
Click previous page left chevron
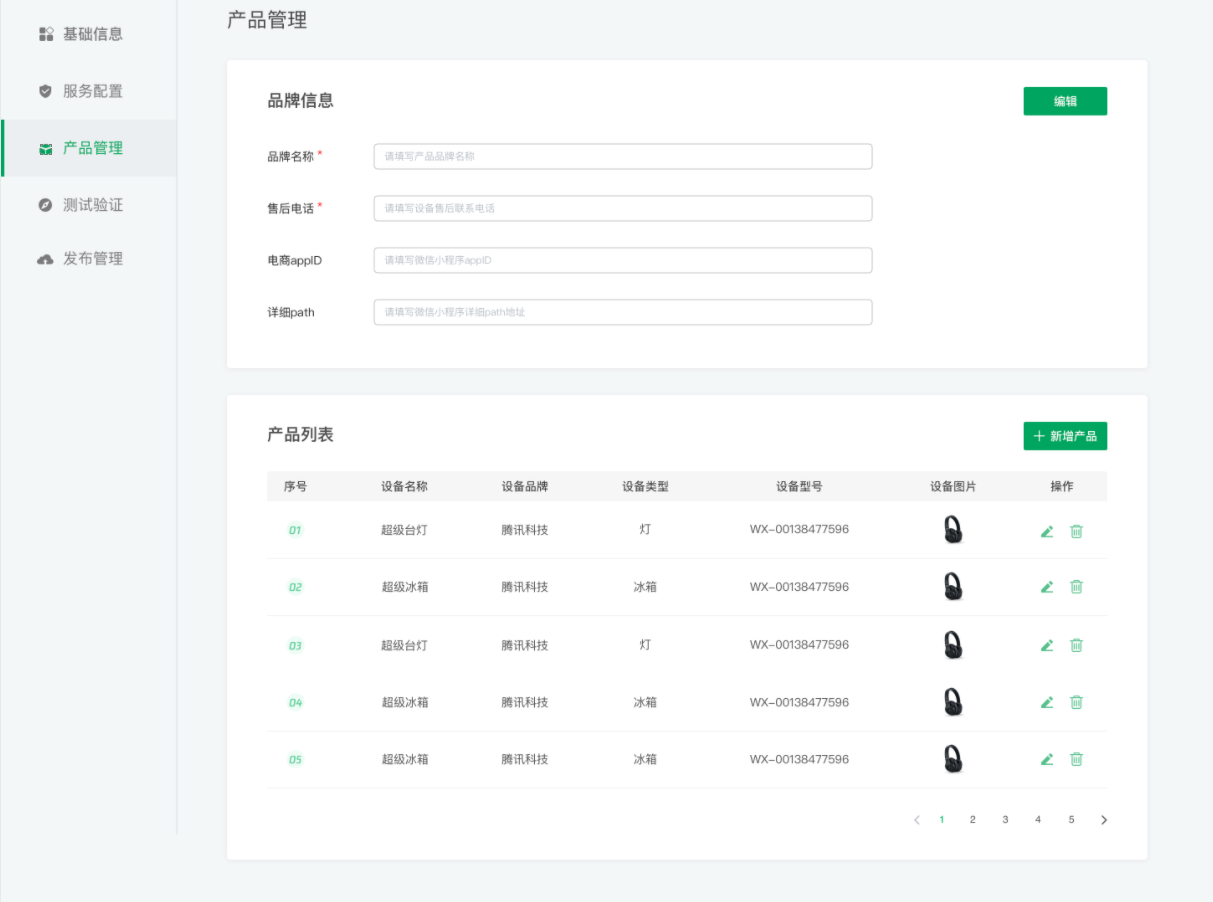(916, 820)
